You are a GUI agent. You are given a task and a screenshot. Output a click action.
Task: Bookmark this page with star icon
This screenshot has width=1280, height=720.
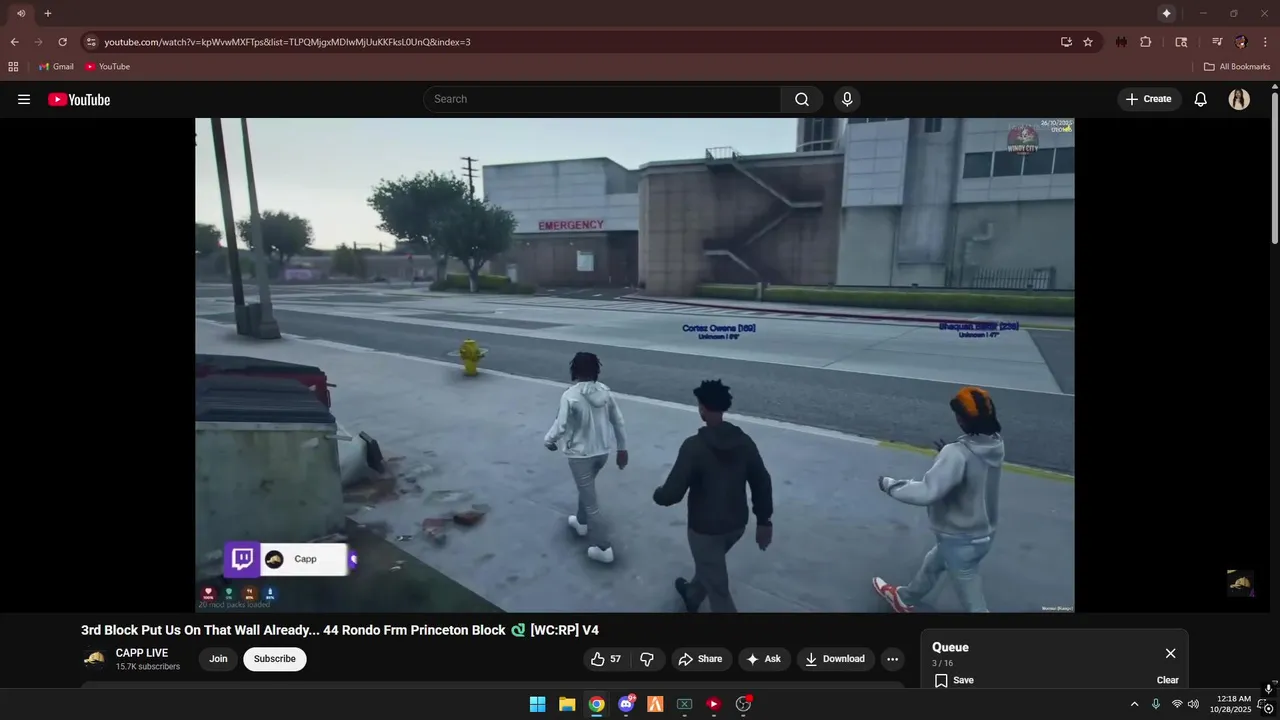(1088, 42)
